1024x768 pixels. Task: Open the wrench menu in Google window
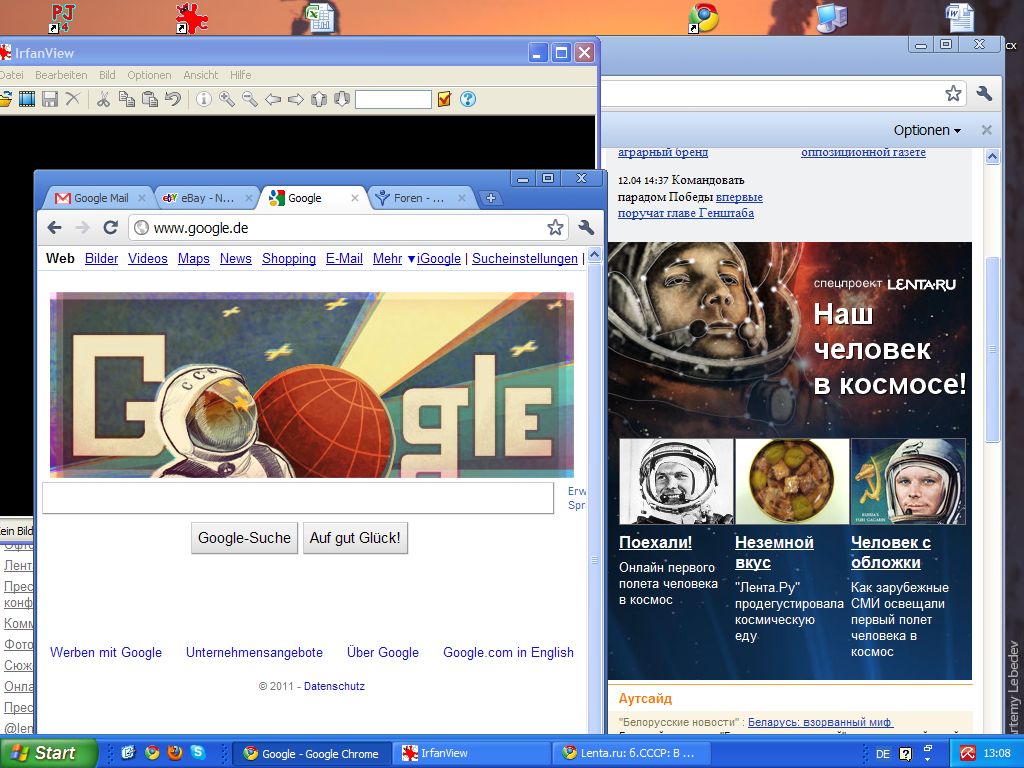click(x=586, y=227)
